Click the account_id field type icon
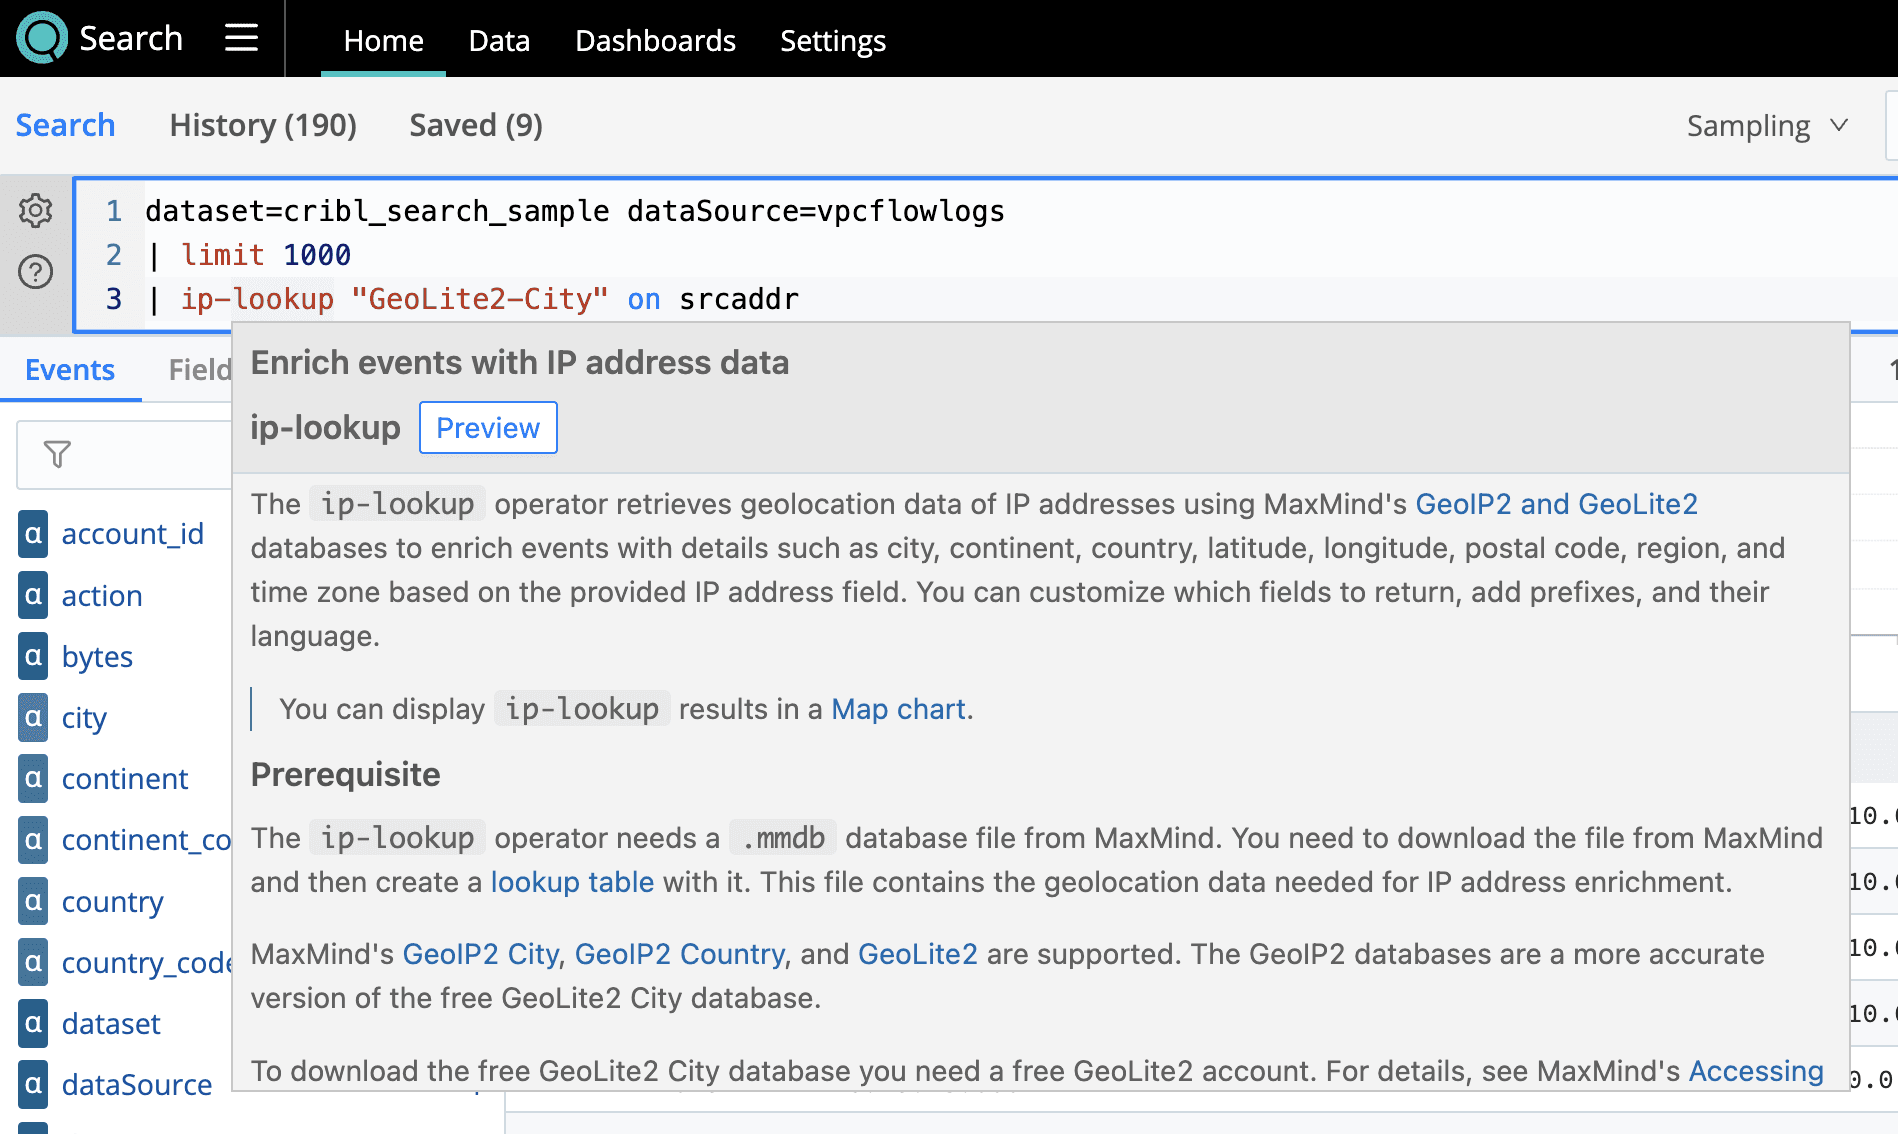The image size is (1898, 1134). click(x=33, y=534)
